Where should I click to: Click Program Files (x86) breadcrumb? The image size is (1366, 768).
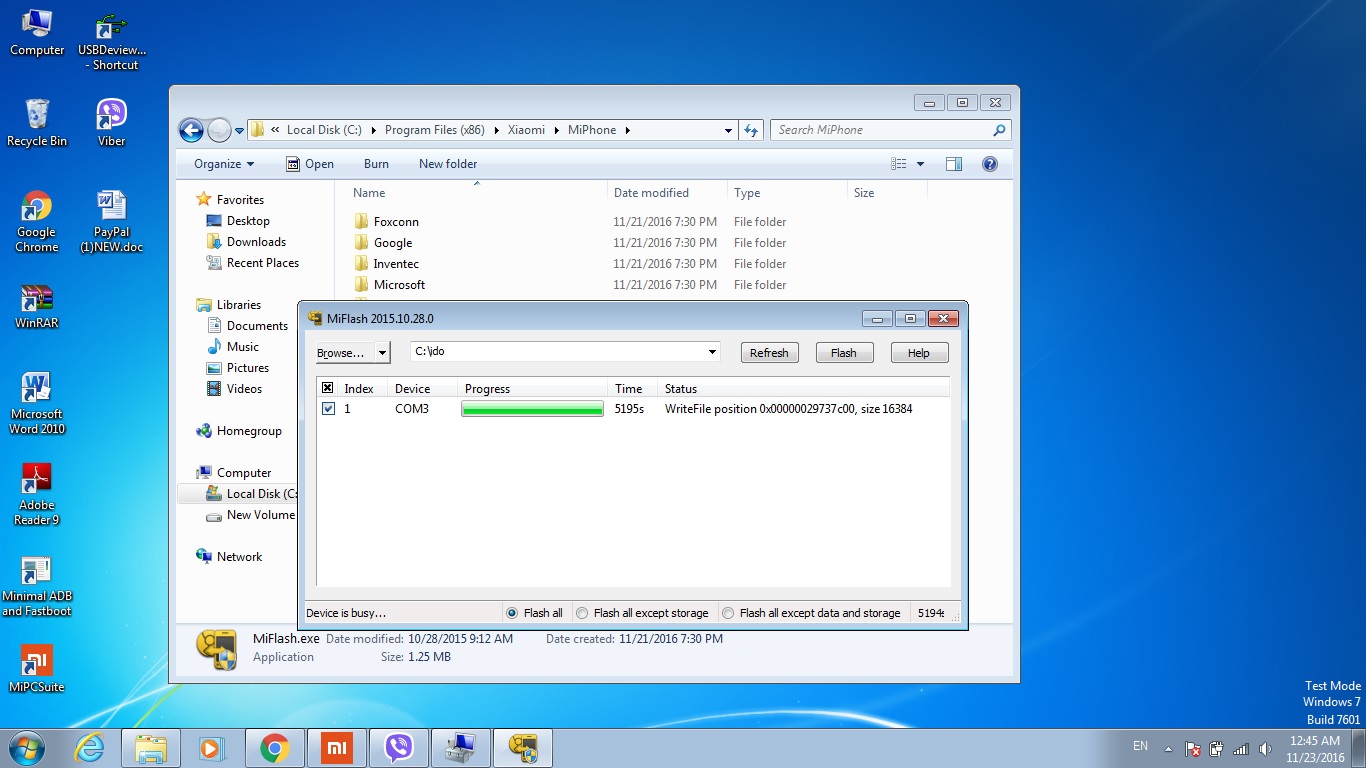434,130
